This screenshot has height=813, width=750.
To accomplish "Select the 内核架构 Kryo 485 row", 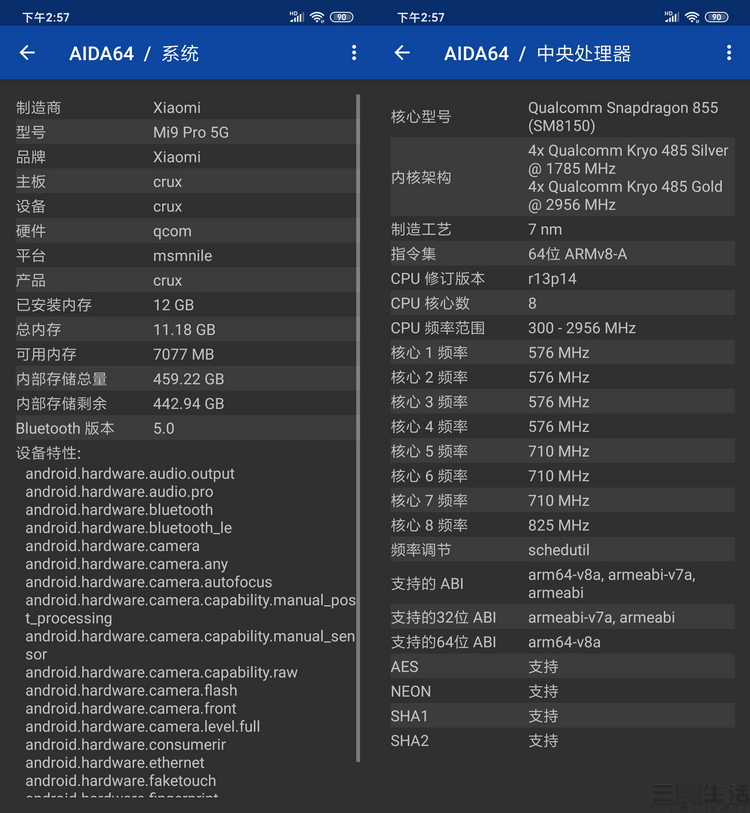I will pos(563,177).
